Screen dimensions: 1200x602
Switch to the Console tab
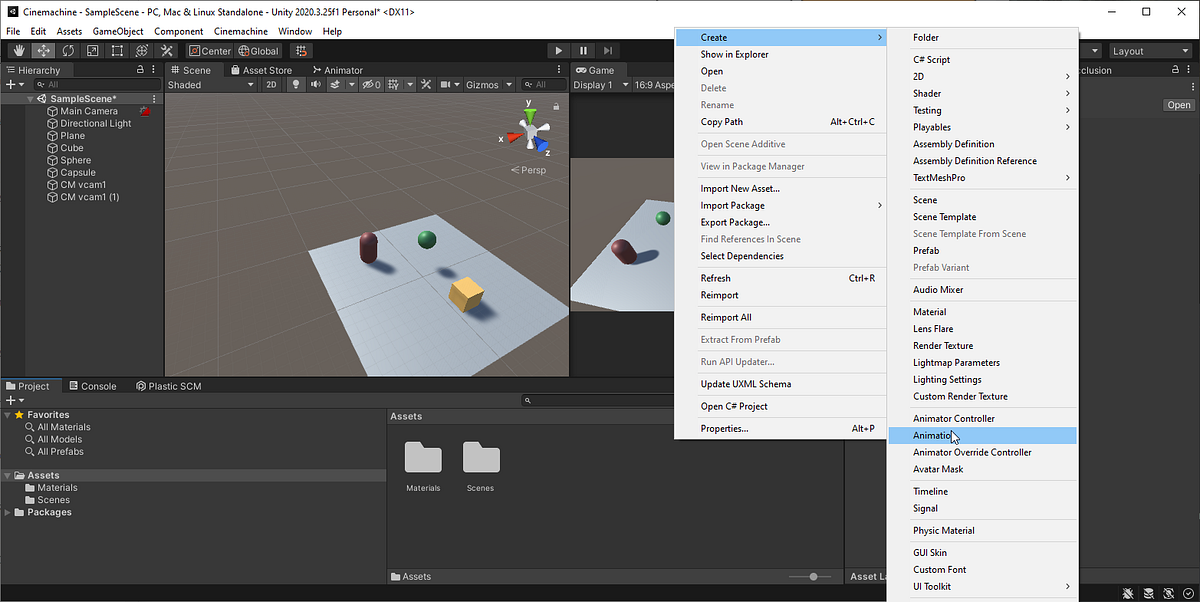coord(94,385)
